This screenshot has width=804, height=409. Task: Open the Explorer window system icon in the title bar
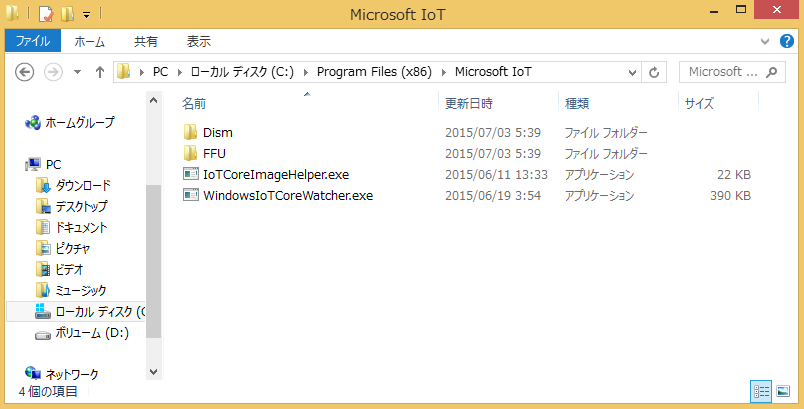coord(13,13)
